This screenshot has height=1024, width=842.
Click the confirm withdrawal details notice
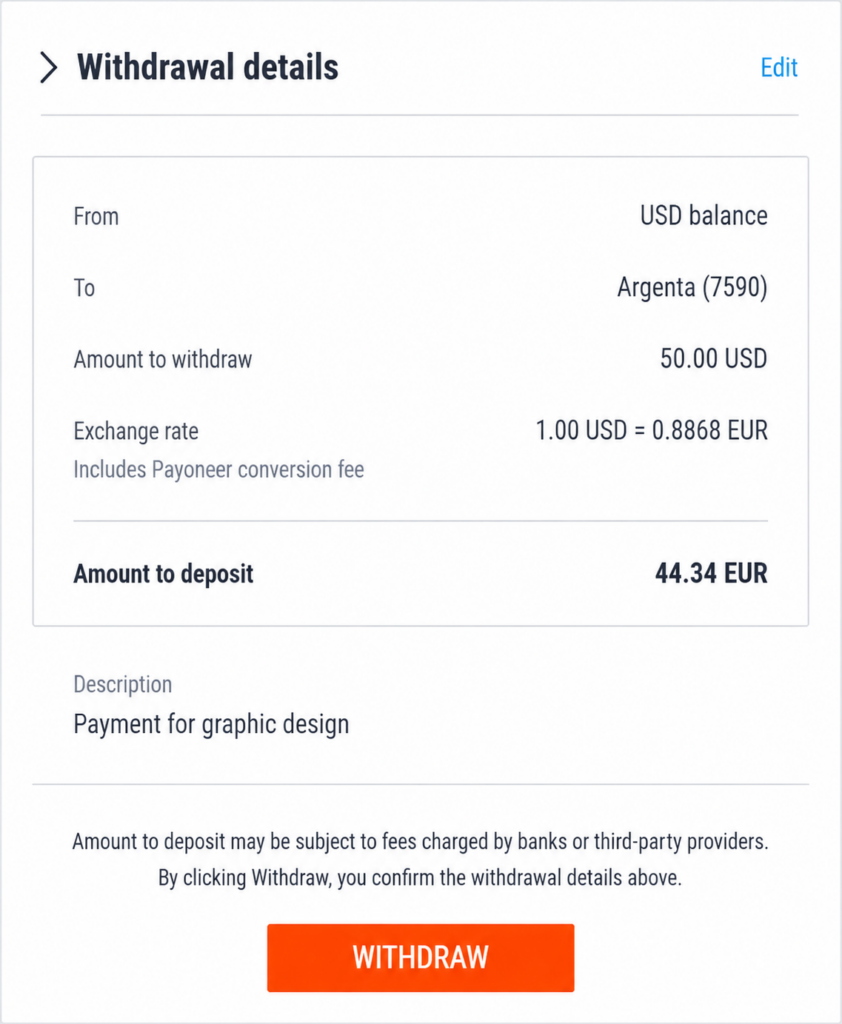coord(420,878)
